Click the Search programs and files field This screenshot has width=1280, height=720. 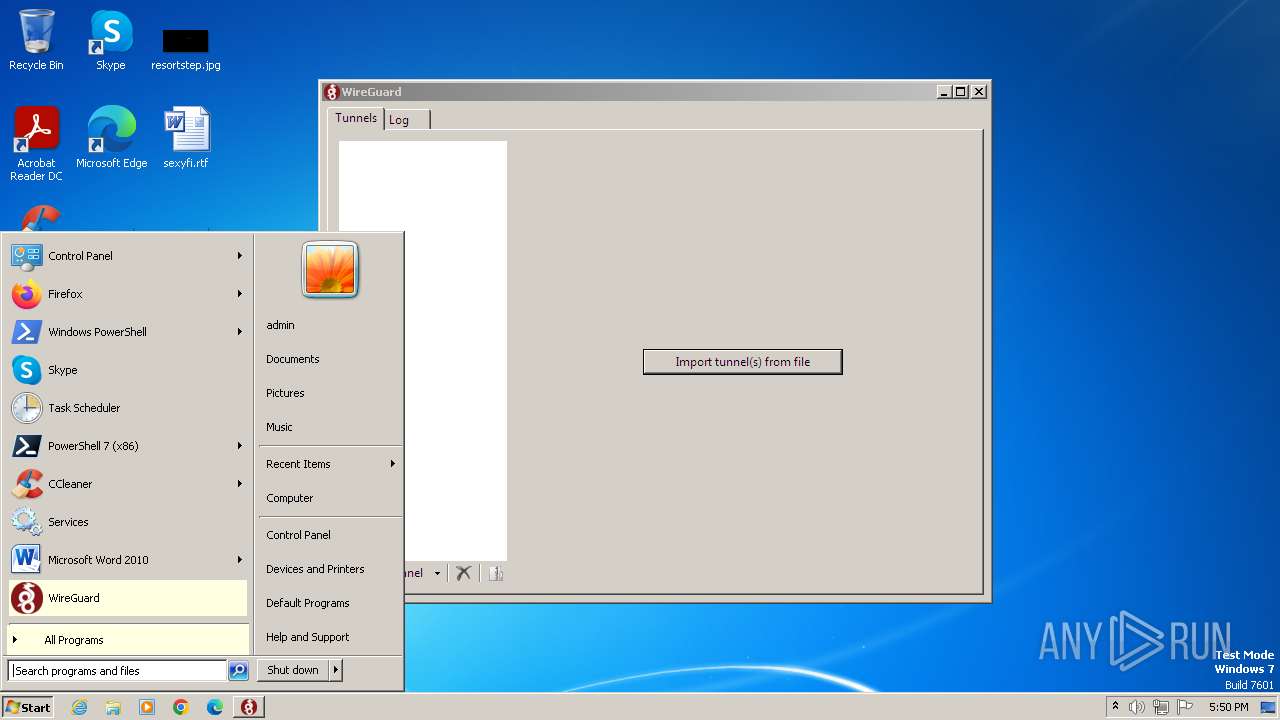pos(117,671)
